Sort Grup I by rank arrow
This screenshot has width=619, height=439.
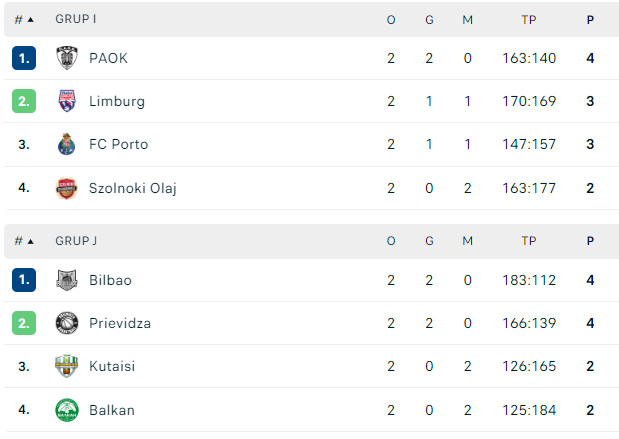(x=30, y=20)
